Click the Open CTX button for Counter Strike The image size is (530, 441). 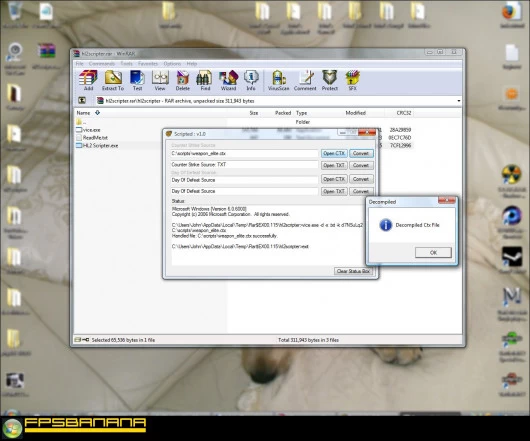(334, 153)
